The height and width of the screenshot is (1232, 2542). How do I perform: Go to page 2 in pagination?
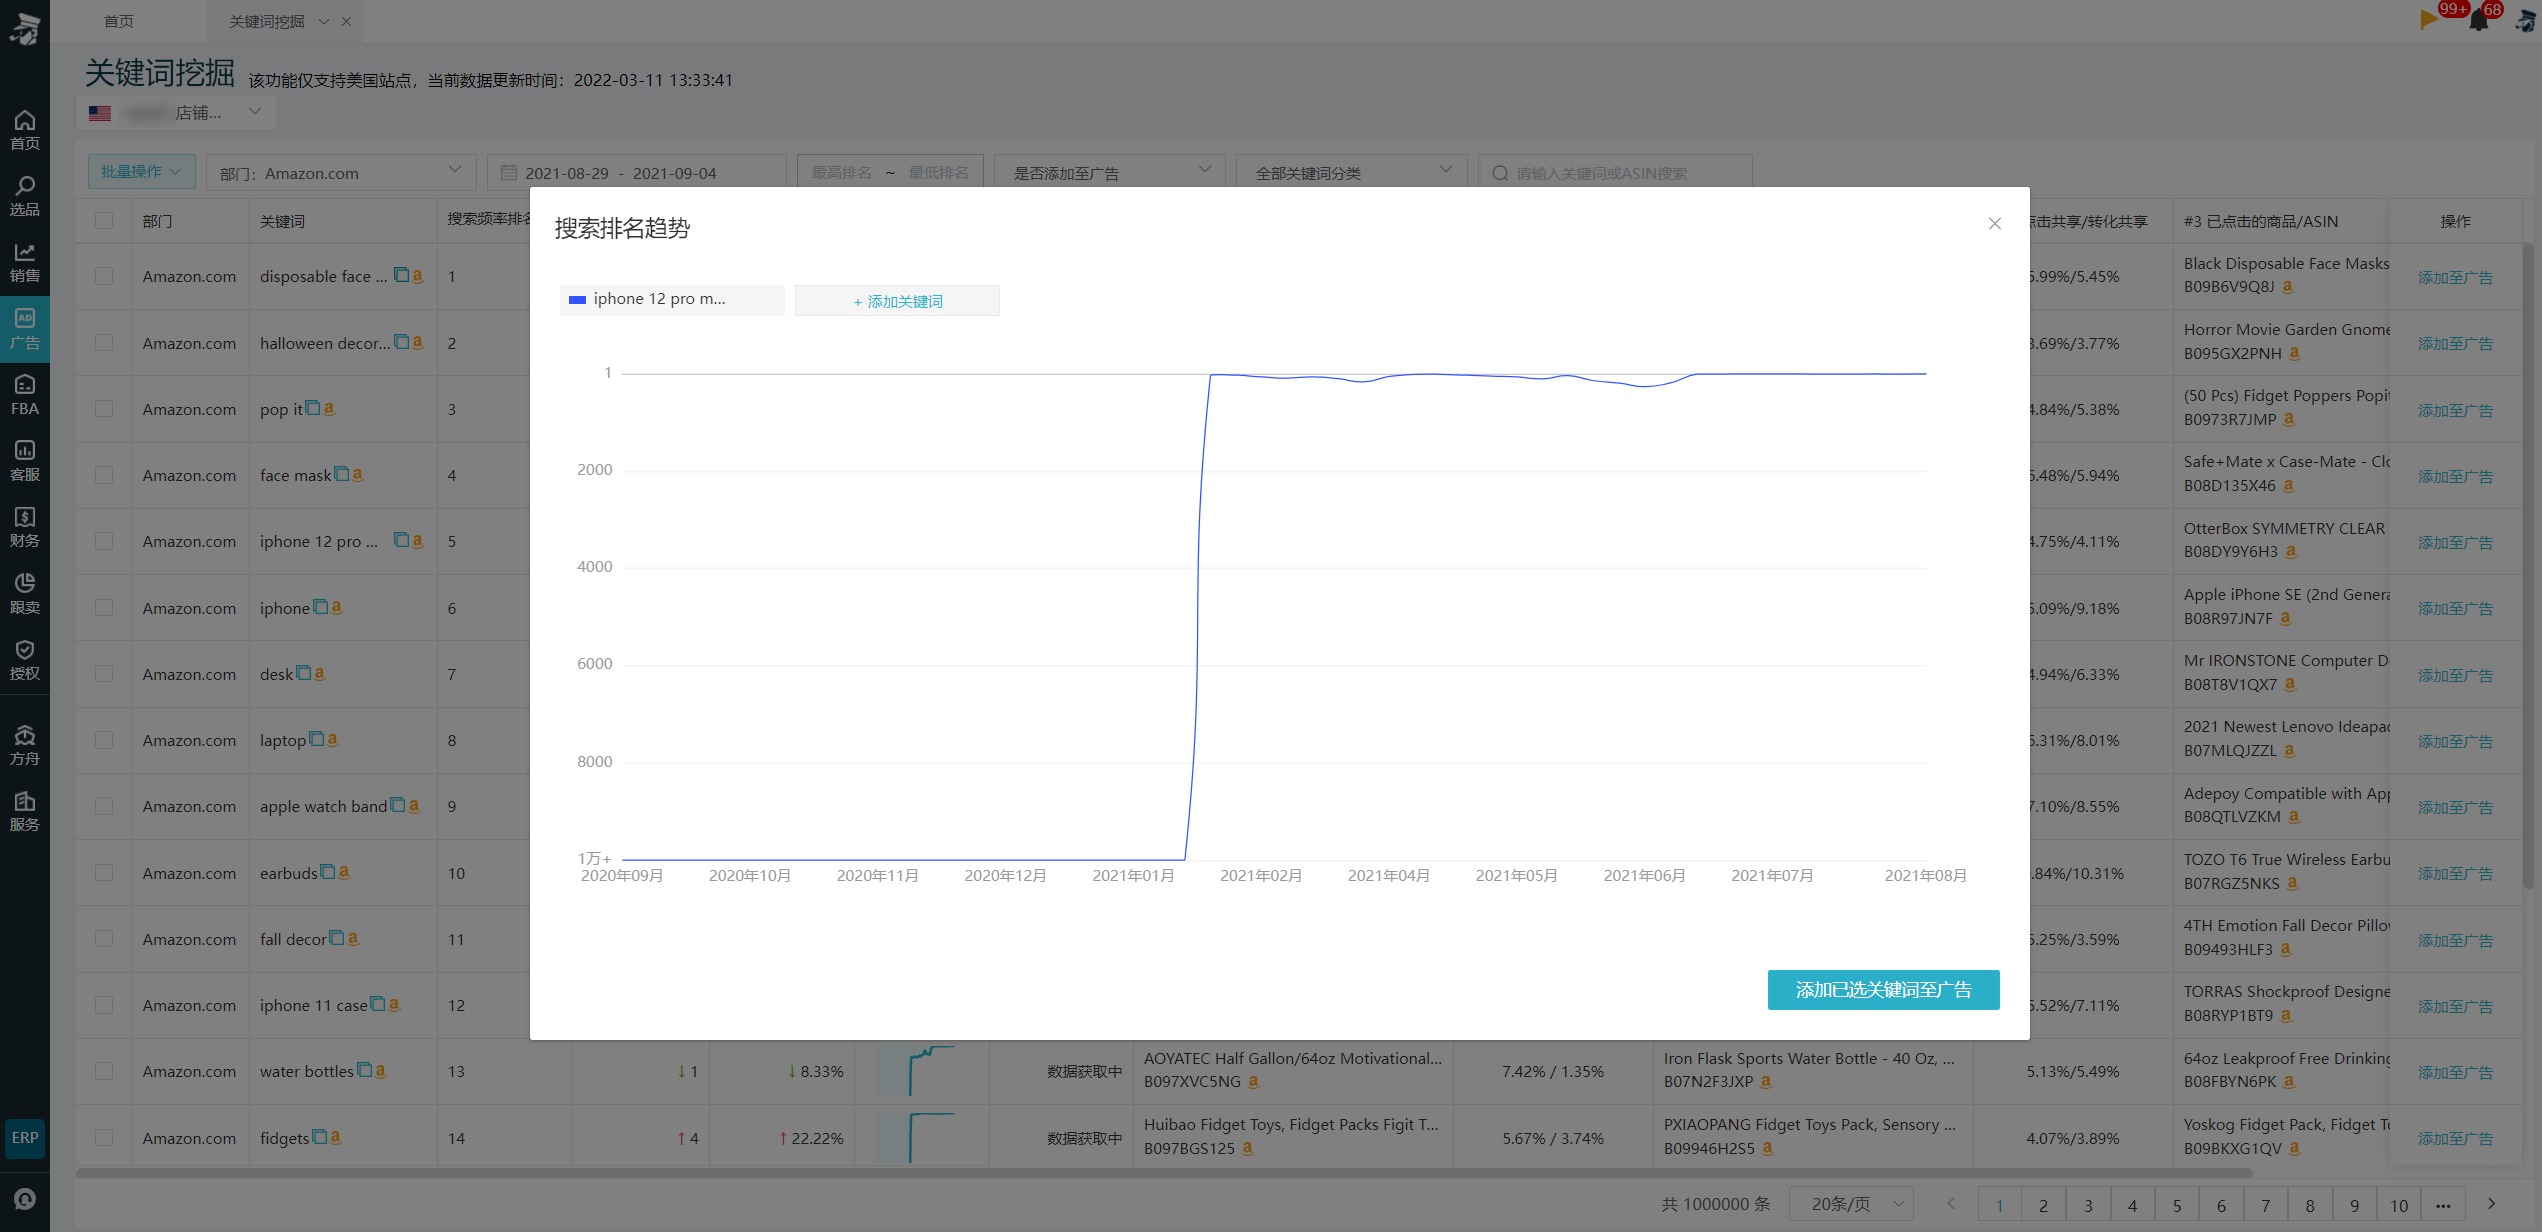[x=2043, y=1205]
